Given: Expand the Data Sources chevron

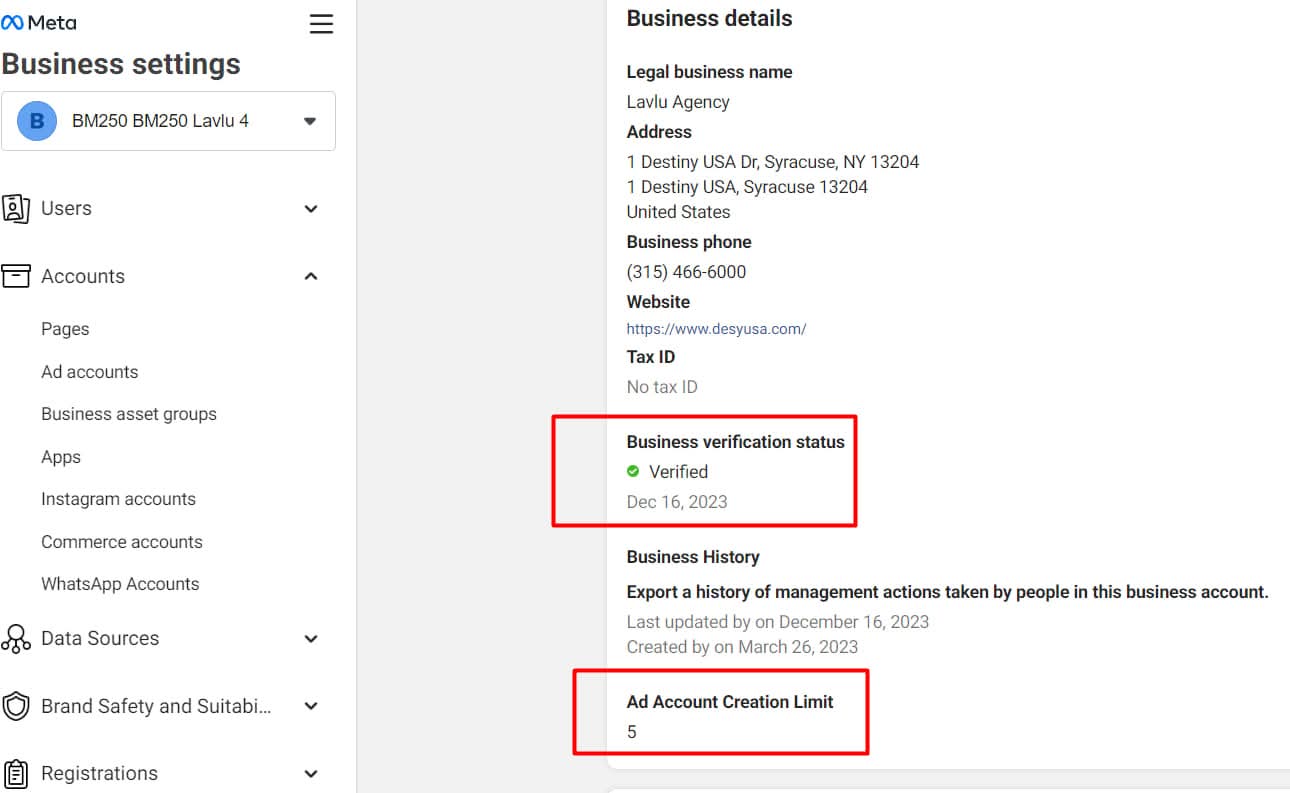Looking at the screenshot, I should pos(311,639).
